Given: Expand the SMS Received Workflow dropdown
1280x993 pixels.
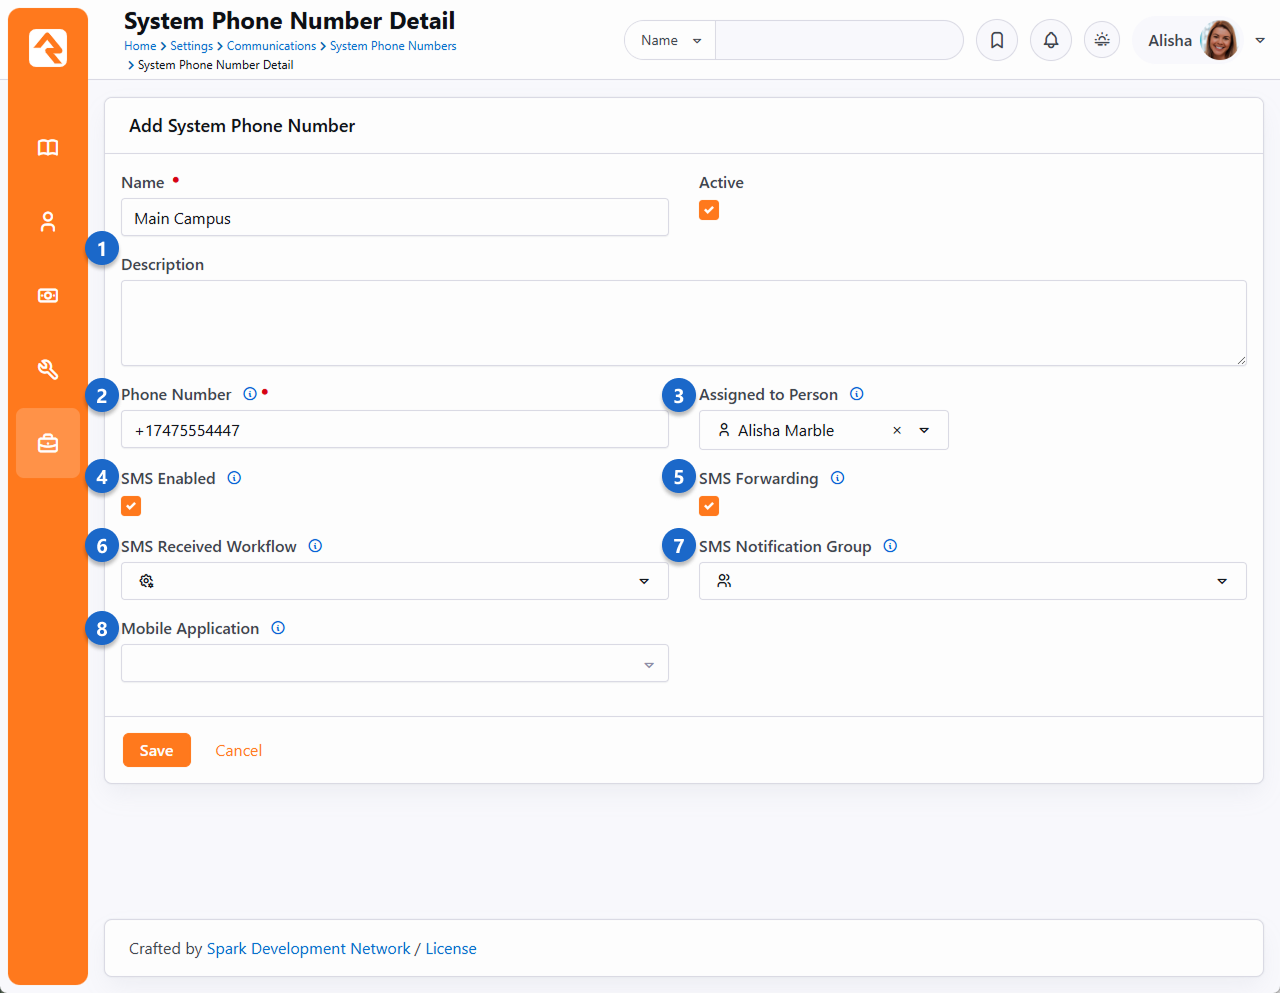Looking at the screenshot, I should coord(394,581).
